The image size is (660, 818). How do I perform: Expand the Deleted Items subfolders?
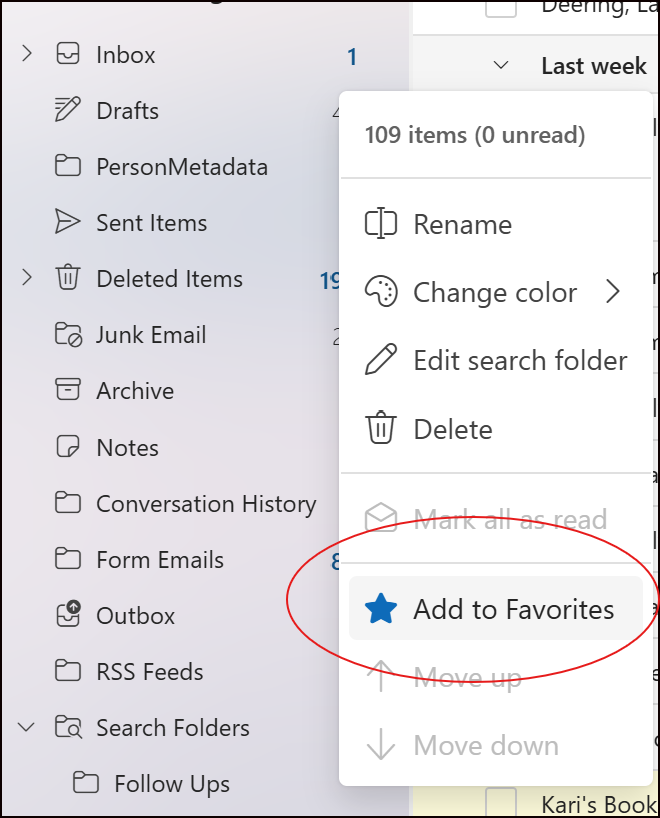[27, 279]
